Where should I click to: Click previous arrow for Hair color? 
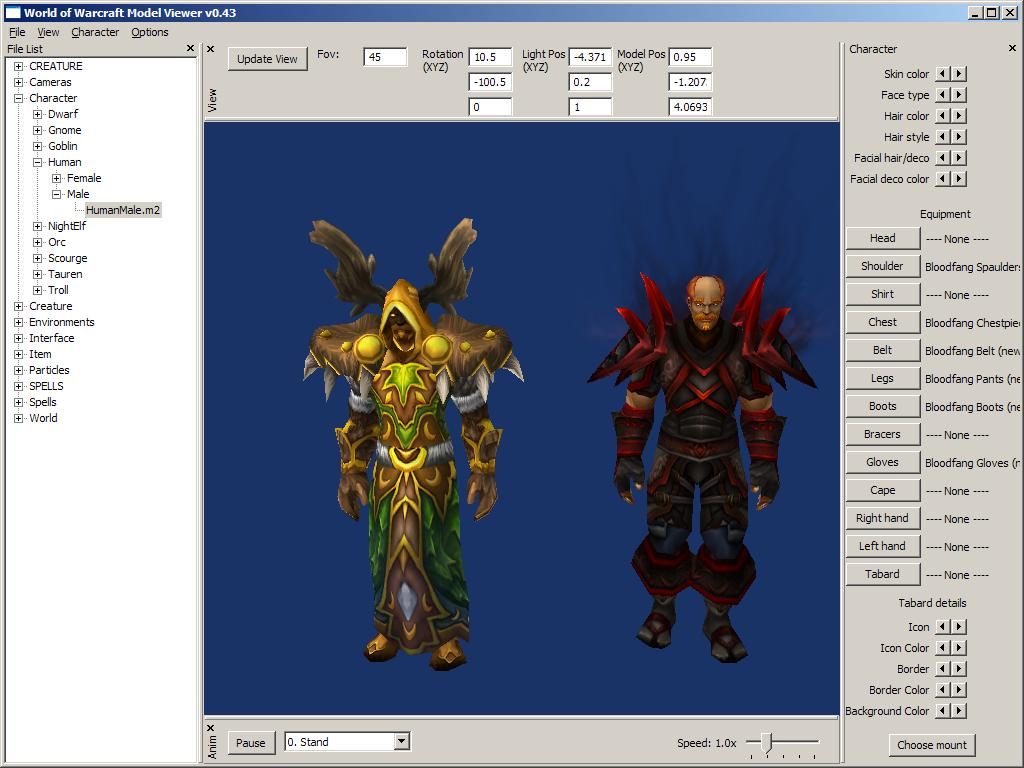click(x=942, y=116)
